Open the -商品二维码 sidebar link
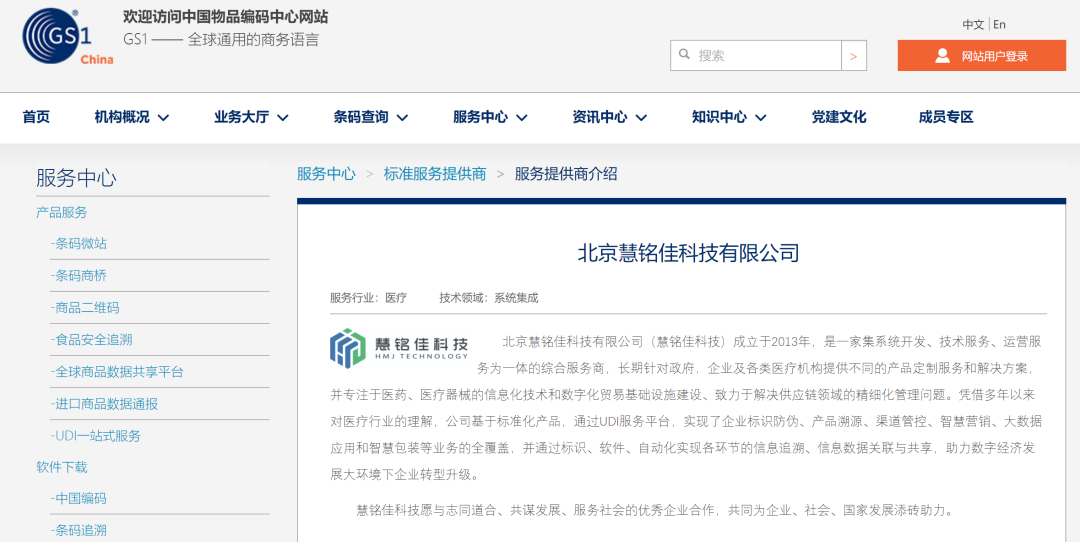Viewport: 1080px width, 542px height. click(85, 308)
